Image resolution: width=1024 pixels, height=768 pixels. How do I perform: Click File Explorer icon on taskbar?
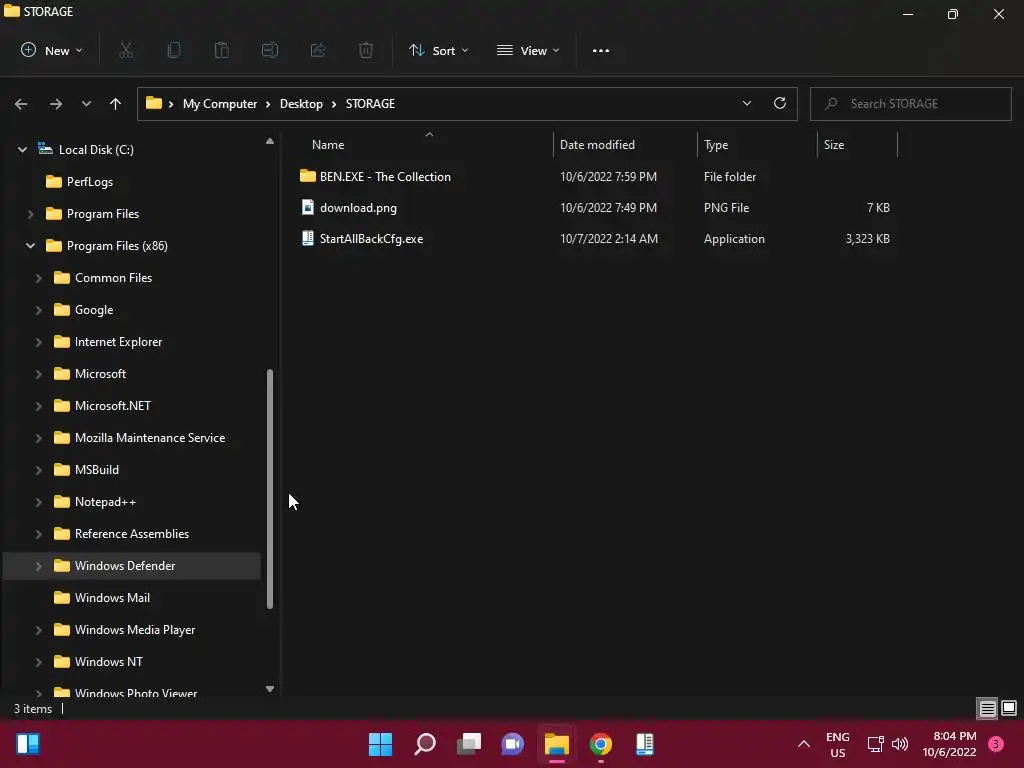[557, 744]
